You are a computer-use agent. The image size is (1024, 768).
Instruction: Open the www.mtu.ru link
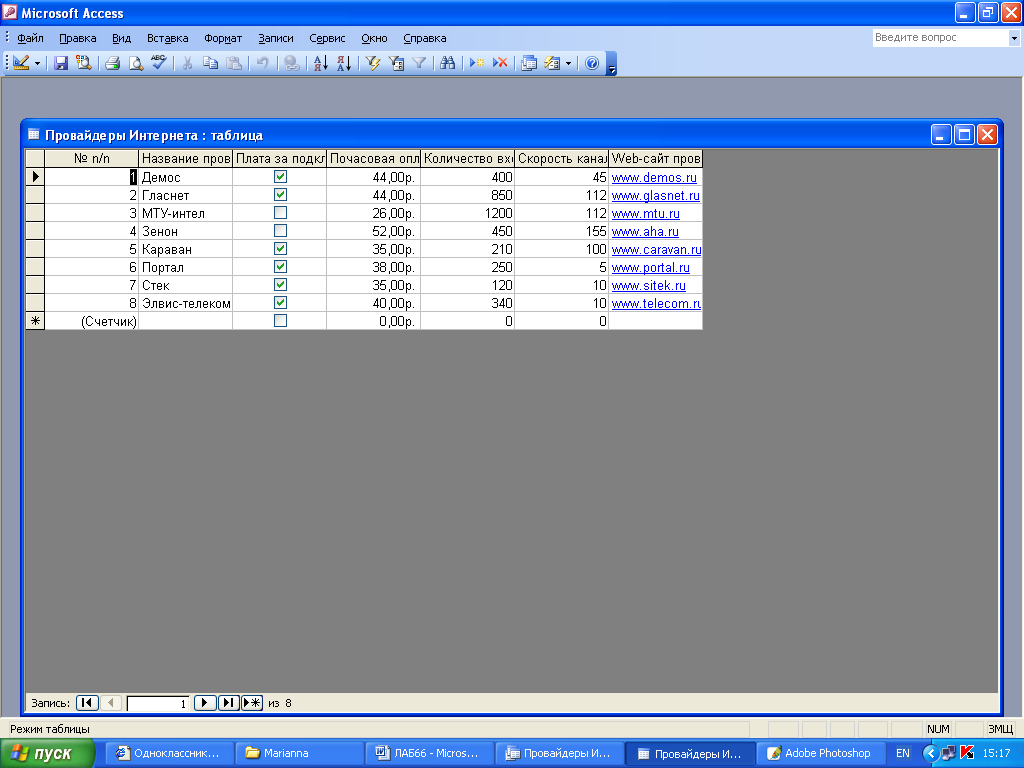click(645, 214)
